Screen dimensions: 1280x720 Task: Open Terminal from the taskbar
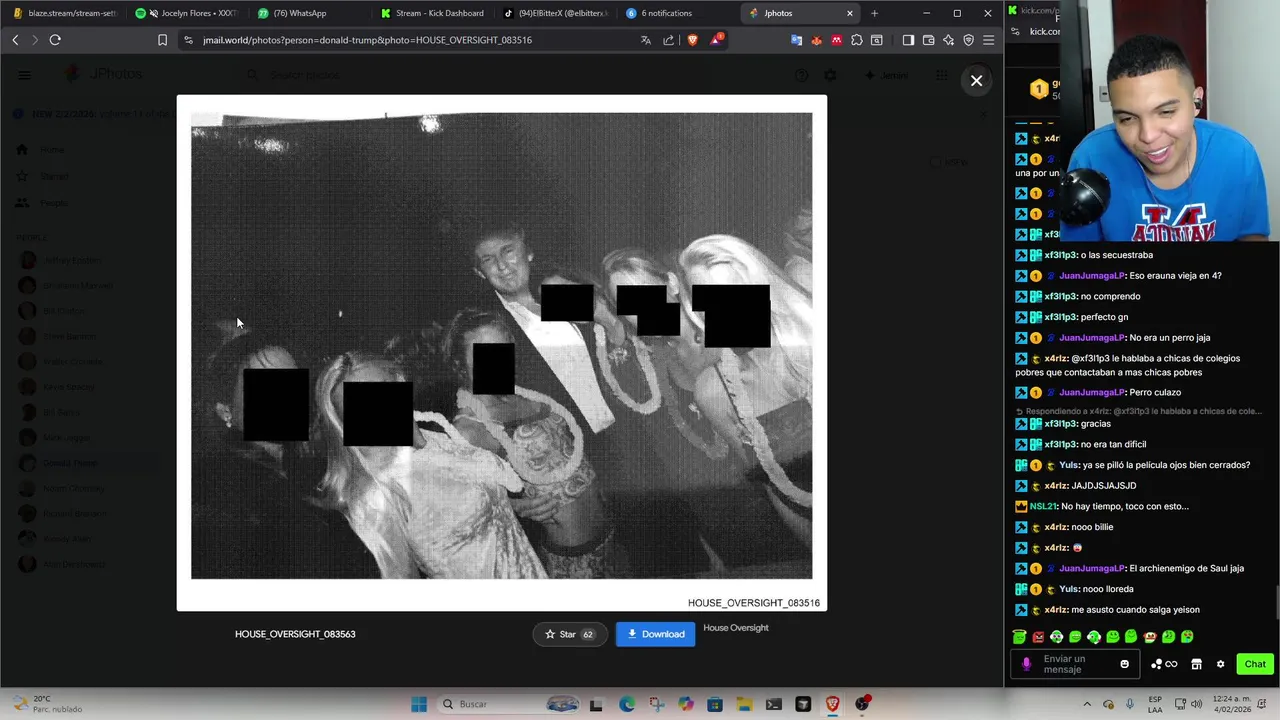(x=774, y=704)
